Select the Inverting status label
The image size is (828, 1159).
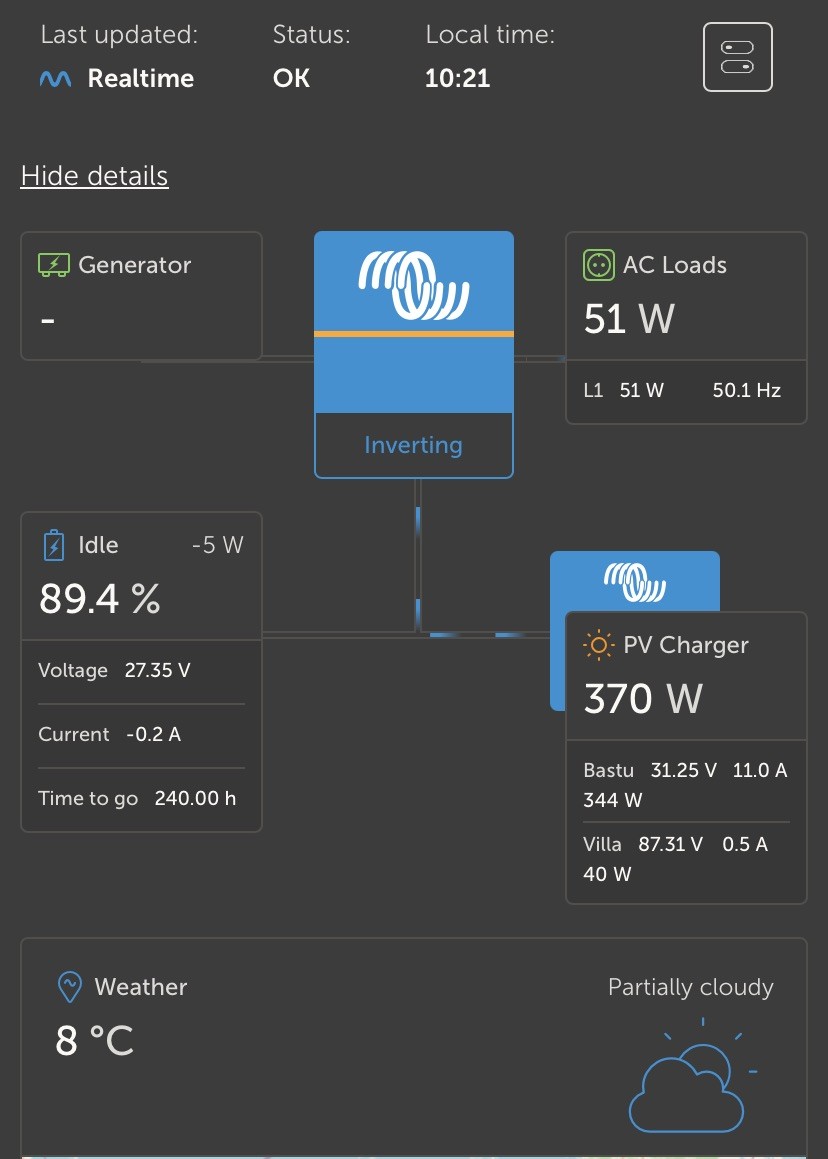tap(413, 445)
